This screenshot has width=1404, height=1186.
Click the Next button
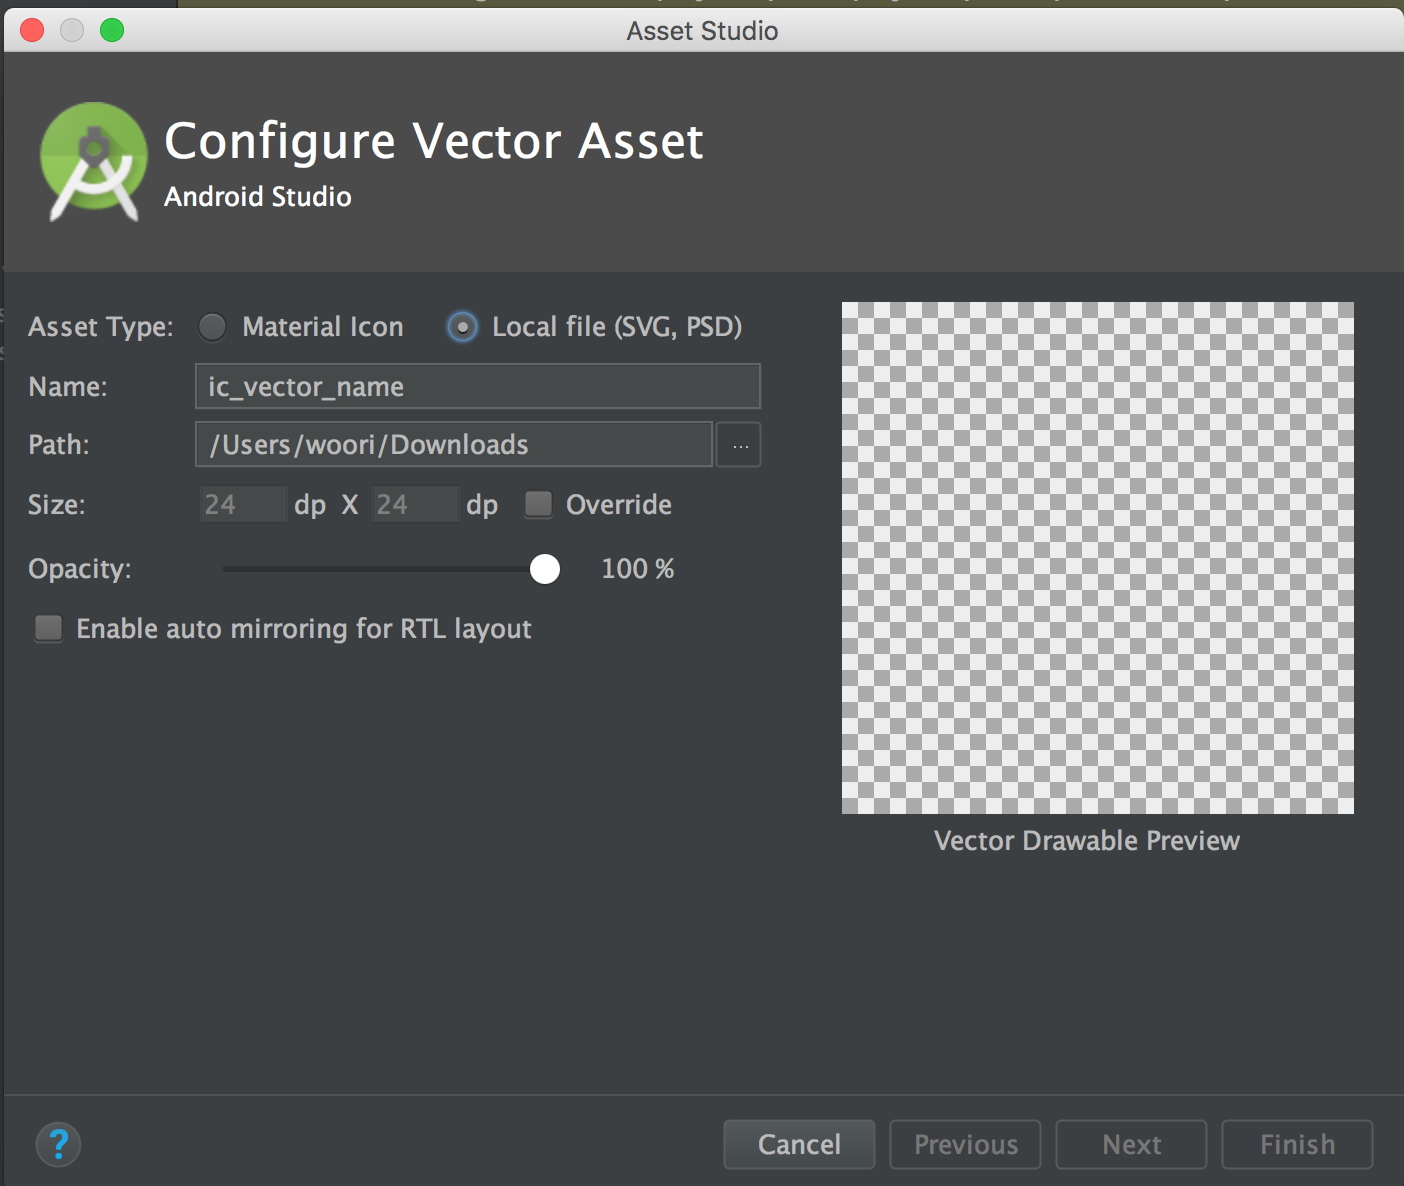pos(1130,1144)
